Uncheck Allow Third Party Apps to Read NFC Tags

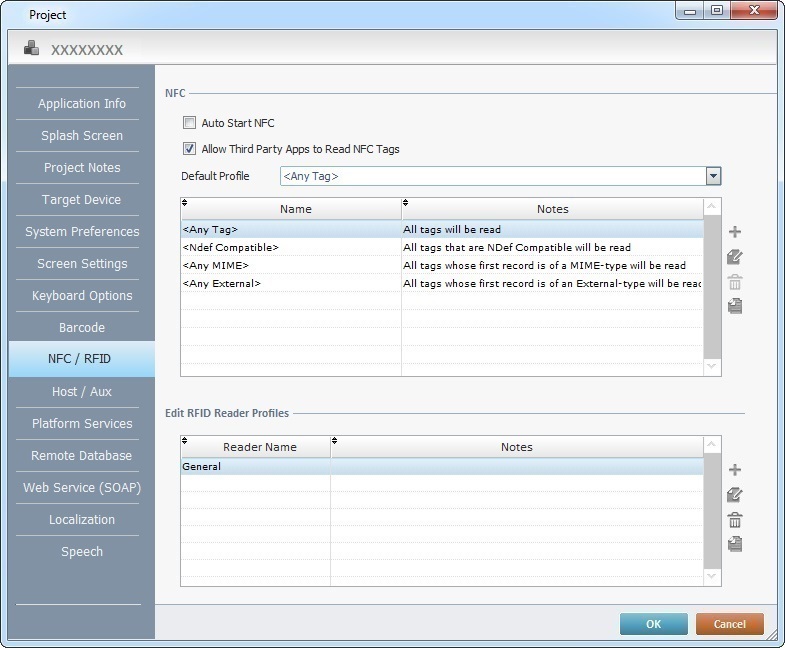(x=189, y=149)
